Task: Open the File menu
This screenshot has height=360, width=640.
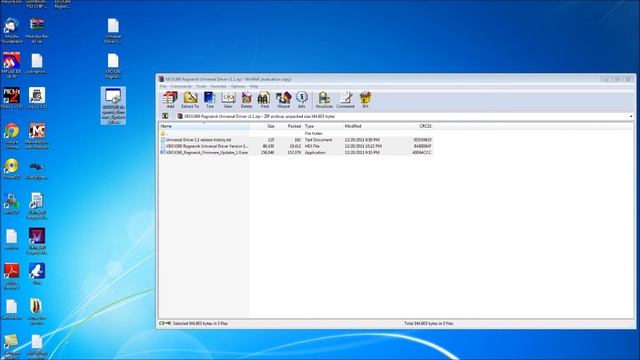Action: pos(163,87)
